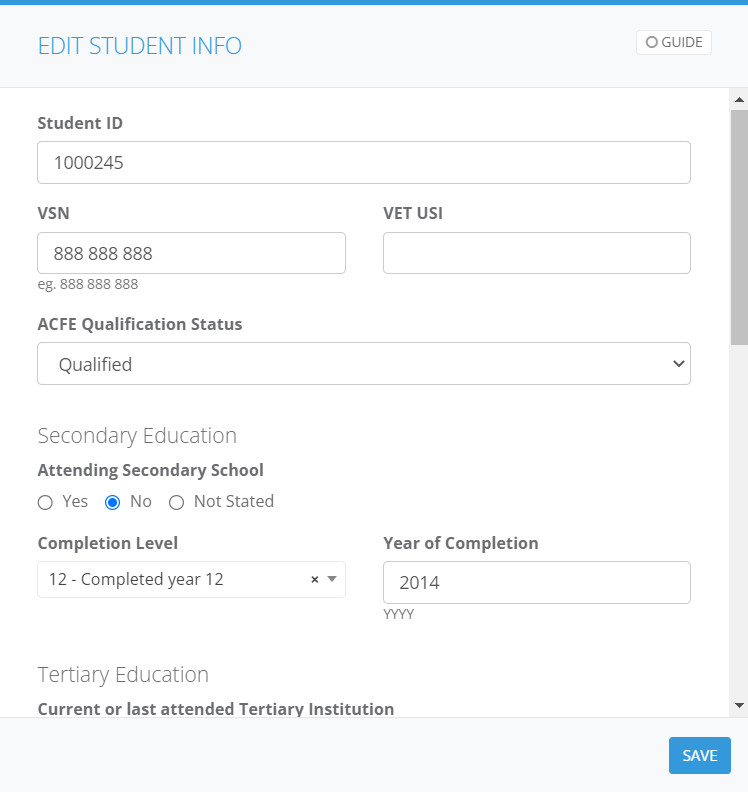Click the ACFE Qualification Status label
Screen dimensions: 748x792
click(x=140, y=324)
